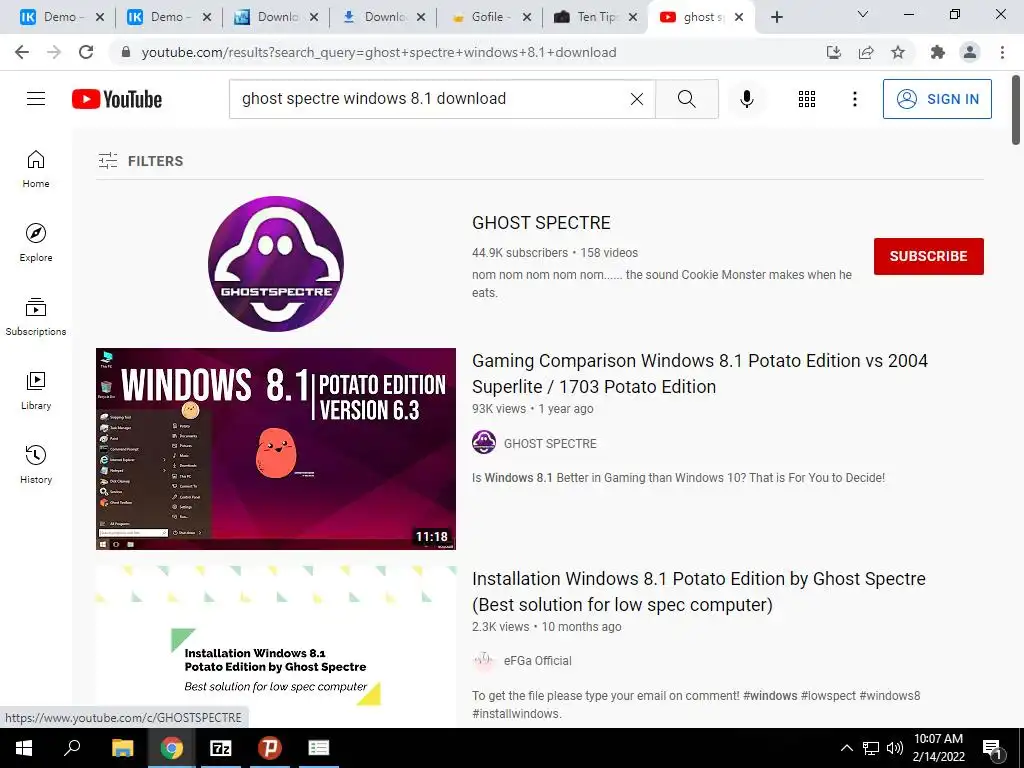Image resolution: width=1024 pixels, height=768 pixels.
Task: Click the #windows hashtag
Action: point(770,696)
